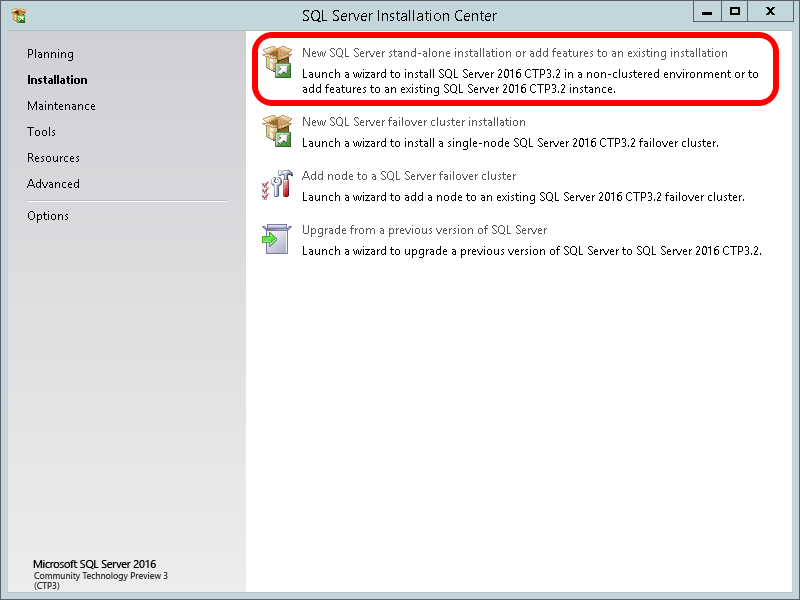The height and width of the screenshot is (600, 800).
Task: Open Add node to a SQL Server failover cluster
Action: pos(409,176)
